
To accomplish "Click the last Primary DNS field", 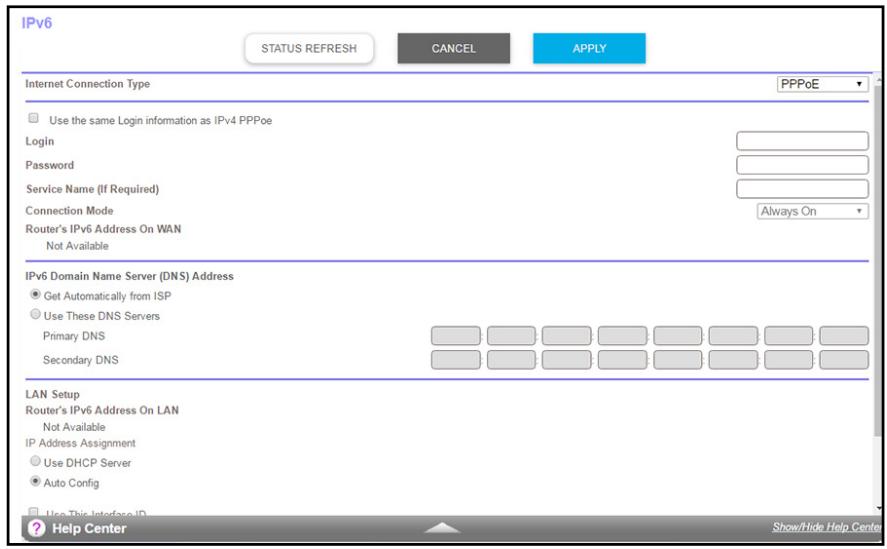I will point(844,336).
